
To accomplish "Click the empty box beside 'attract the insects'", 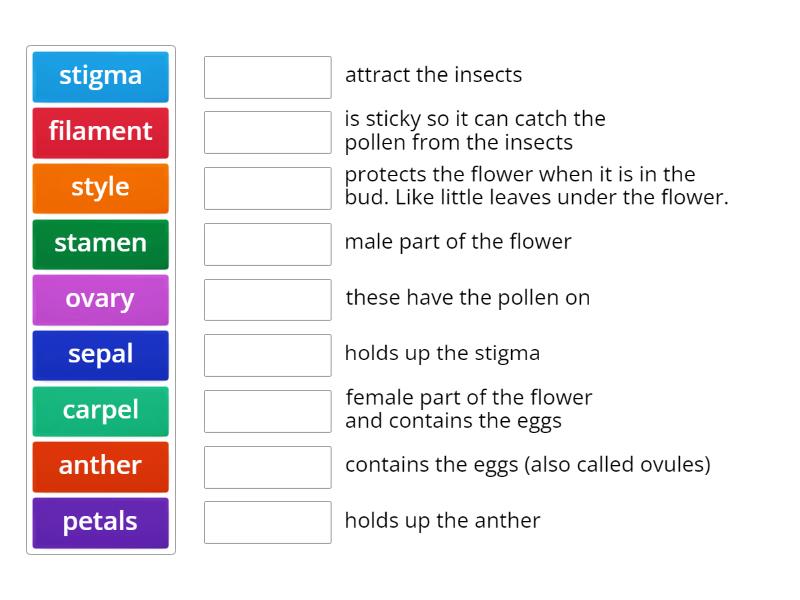I will 267,77.
